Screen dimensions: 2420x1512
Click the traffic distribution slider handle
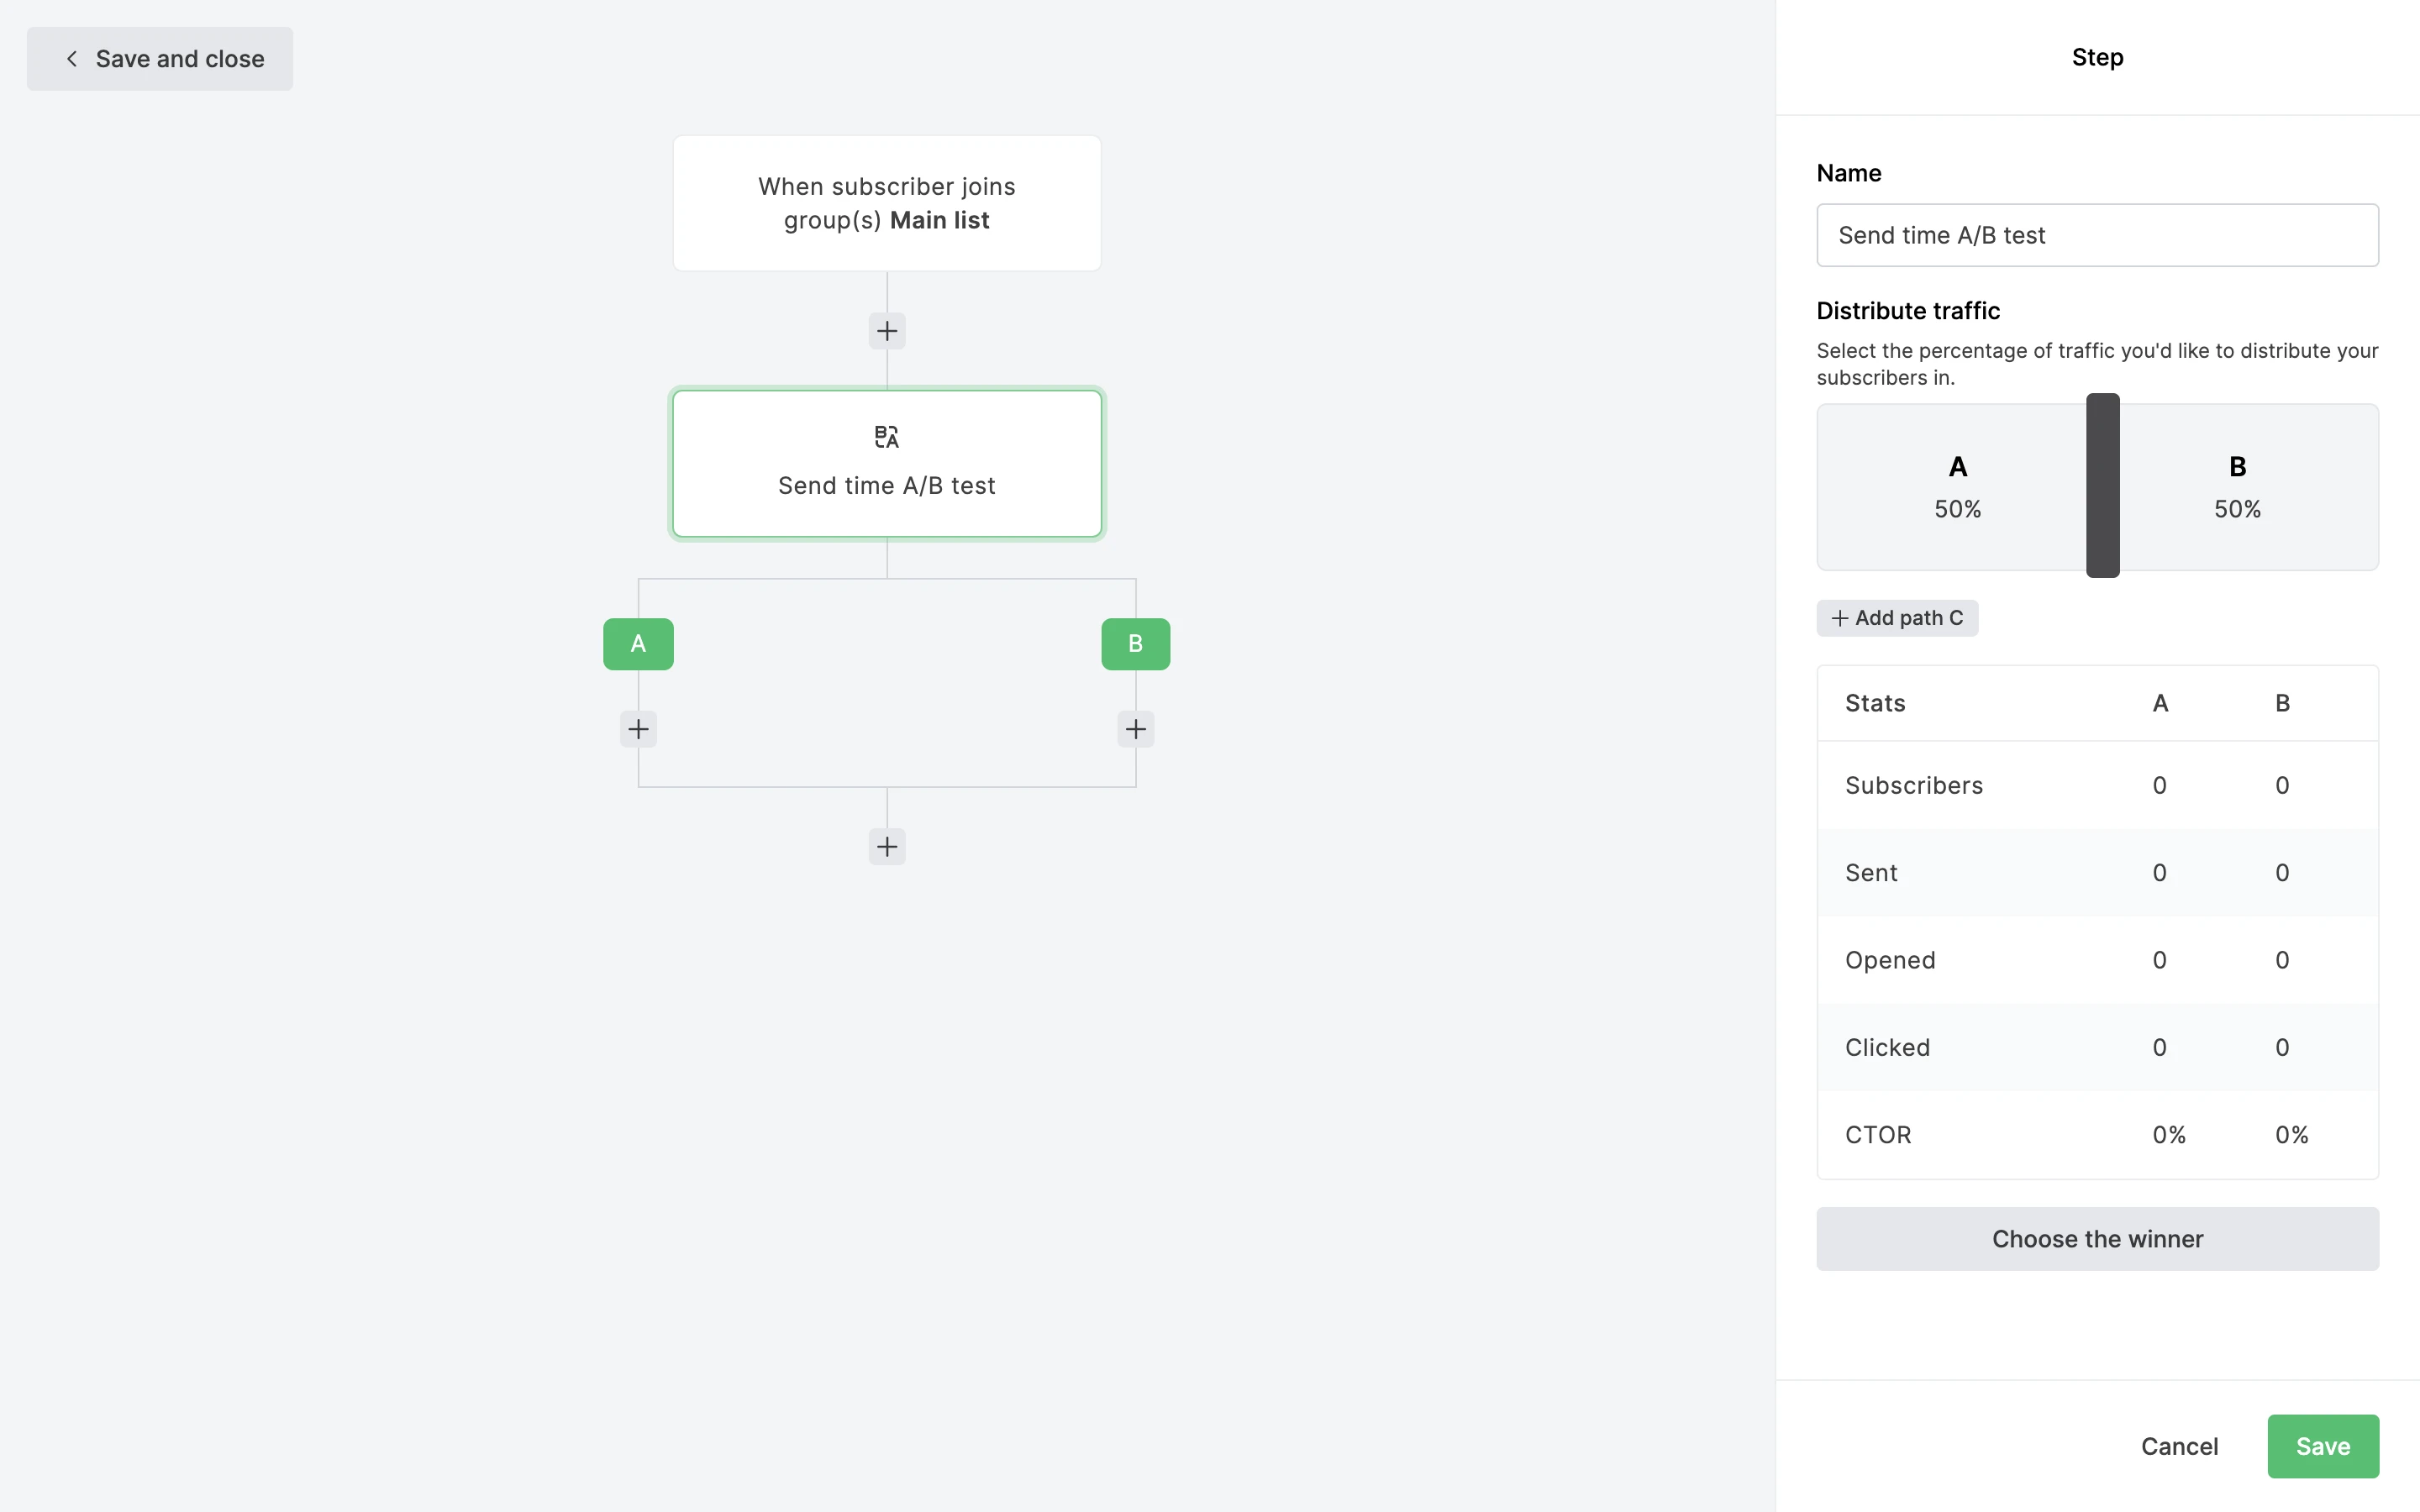pyautogui.click(x=2102, y=486)
